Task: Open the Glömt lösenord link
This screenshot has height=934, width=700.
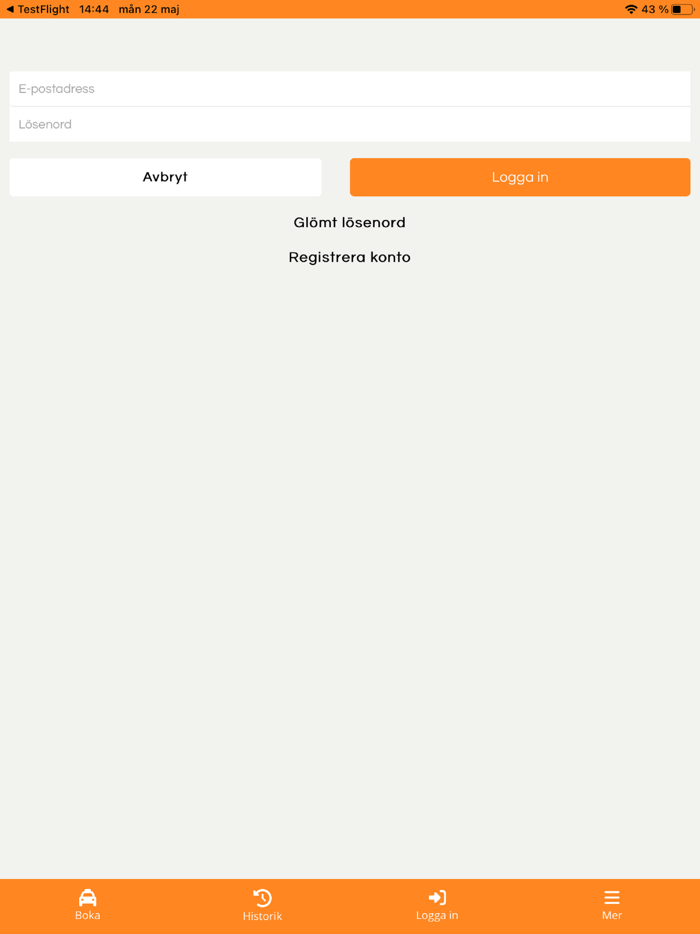Action: click(350, 223)
